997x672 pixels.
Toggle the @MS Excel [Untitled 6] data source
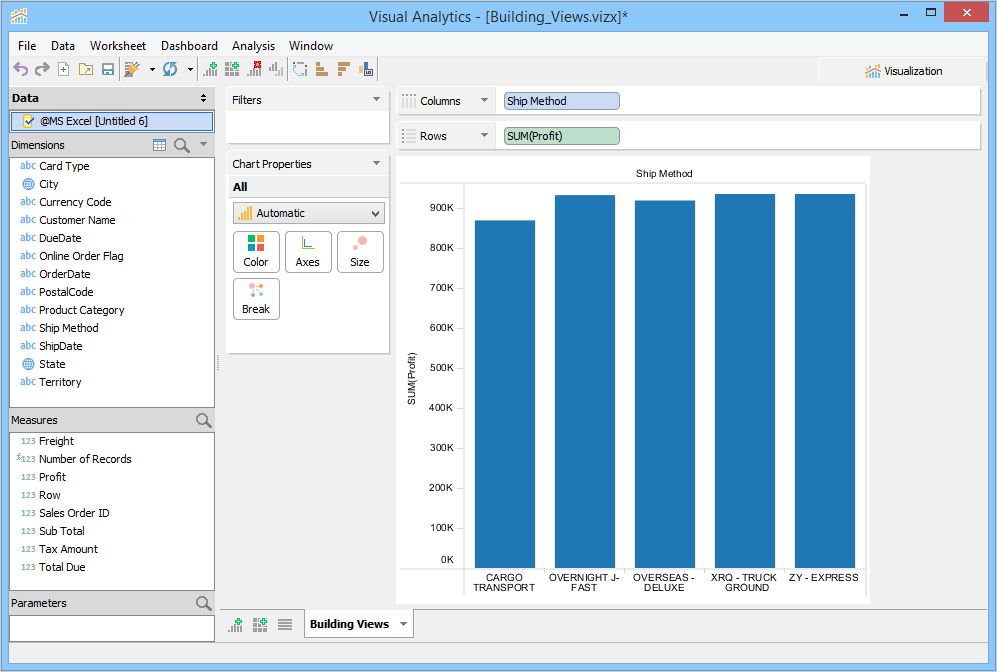[29, 121]
